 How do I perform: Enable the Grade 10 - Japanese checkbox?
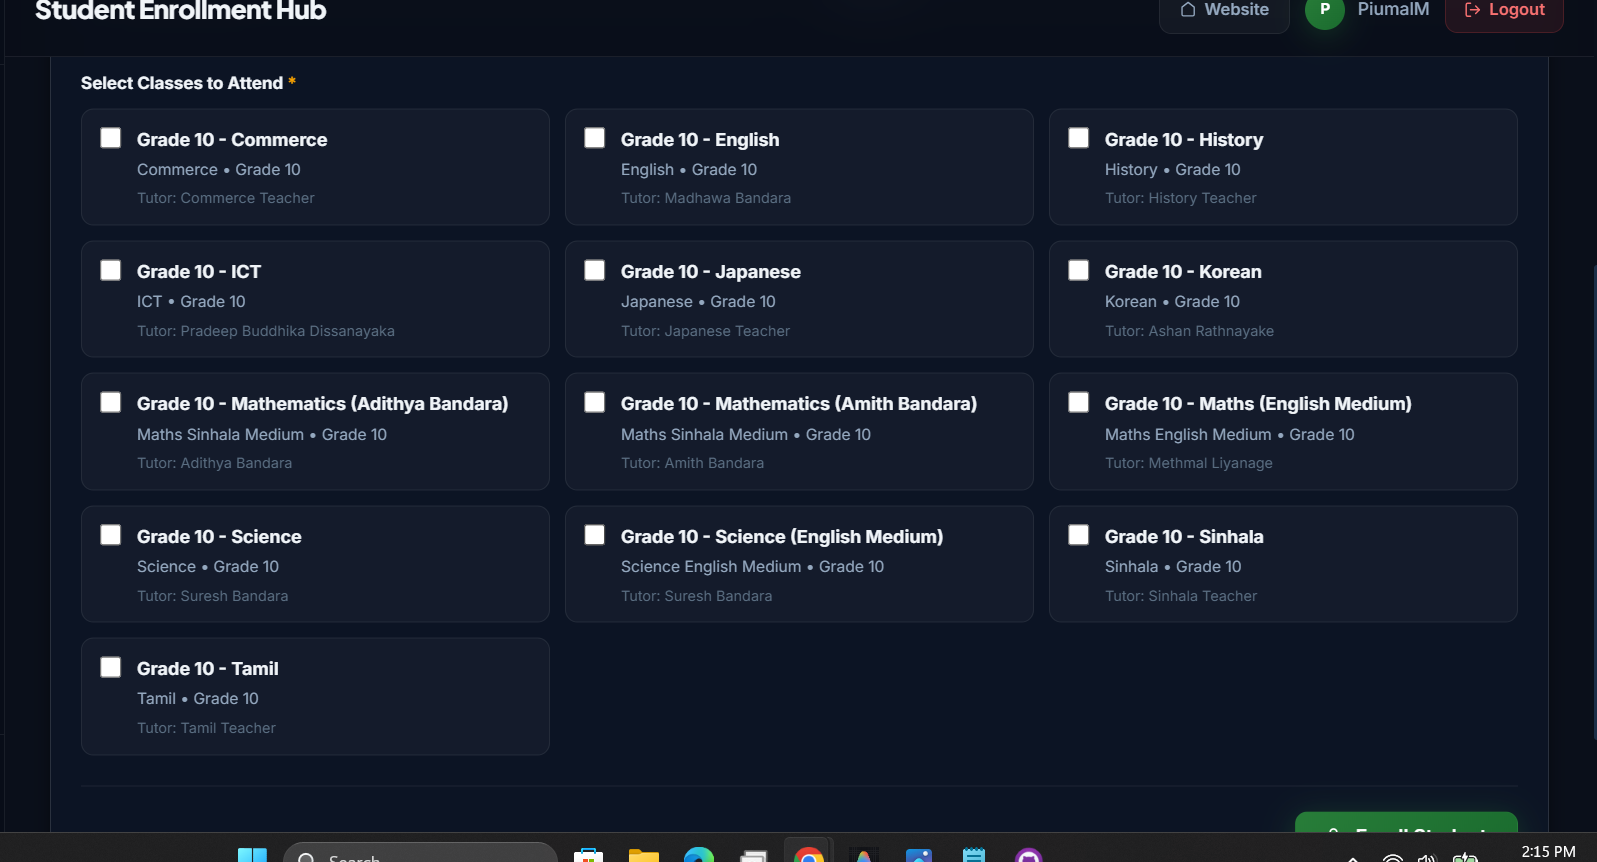(x=595, y=270)
